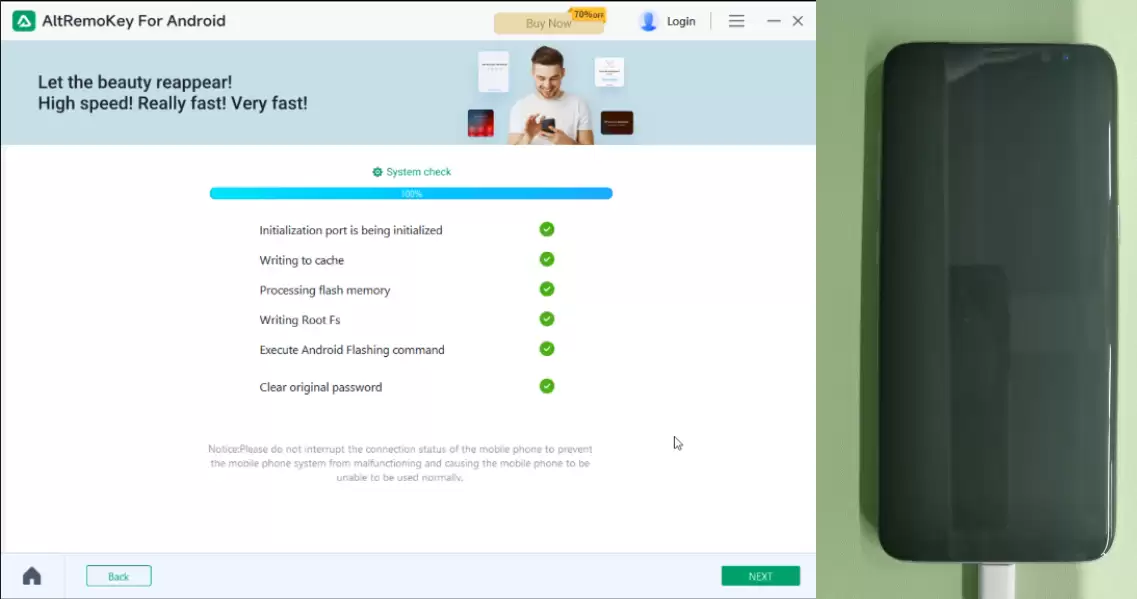
Task: Click the user avatar icon beside Login
Action: (648, 21)
